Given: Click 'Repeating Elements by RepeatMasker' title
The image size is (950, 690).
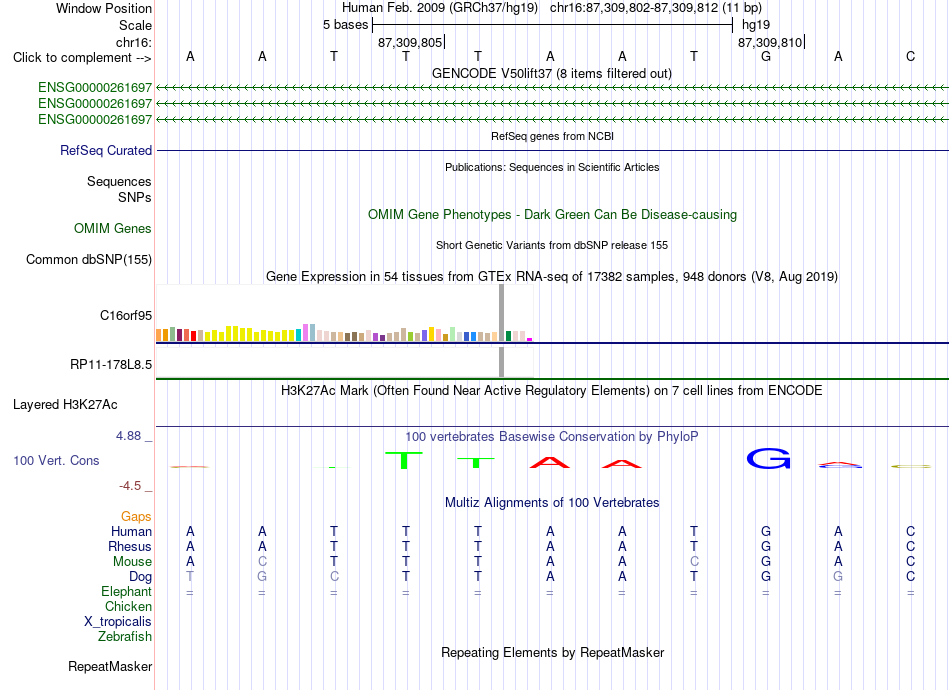Looking at the screenshot, I should (552, 652).
